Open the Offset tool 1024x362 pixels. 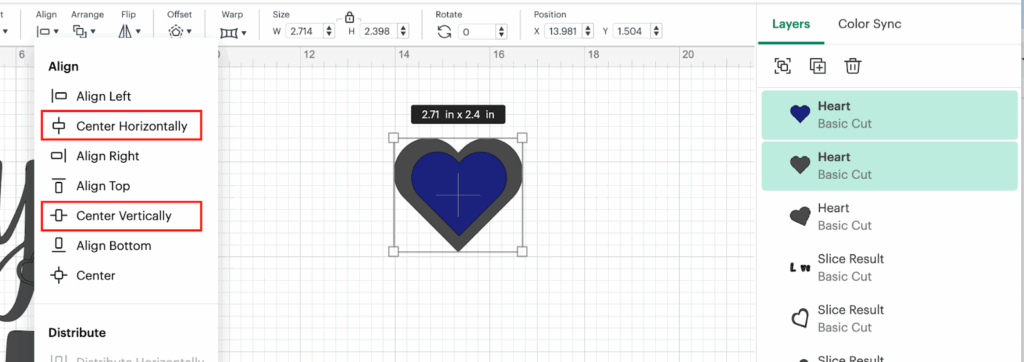tap(180, 31)
